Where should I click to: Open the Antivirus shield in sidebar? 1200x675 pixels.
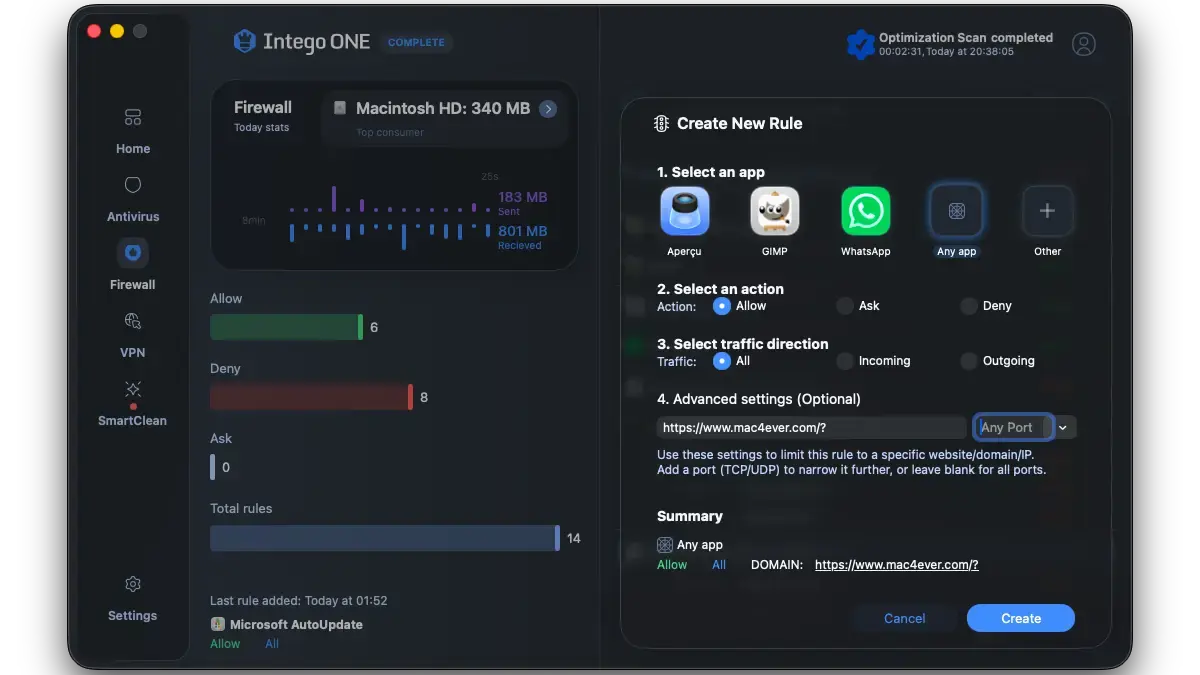pyautogui.click(x=133, y=186)
